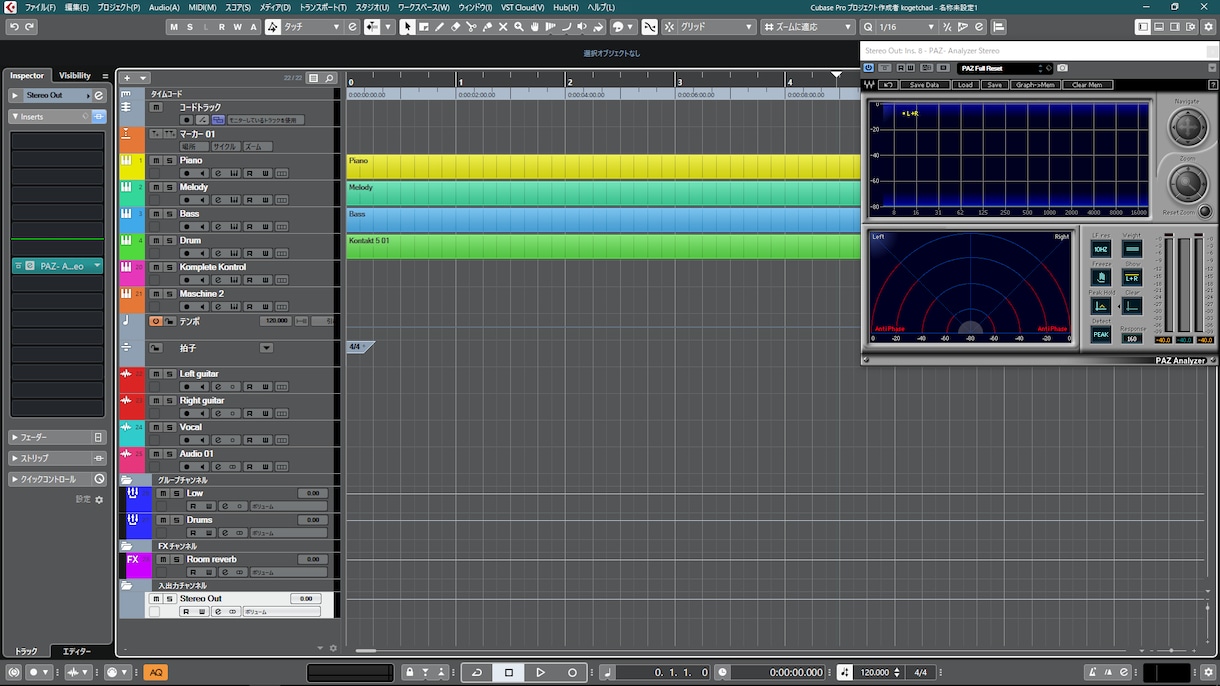Toggle the PAZ plugin power button
Viewport: 1220px width, 686px height.
coord(870,68)
